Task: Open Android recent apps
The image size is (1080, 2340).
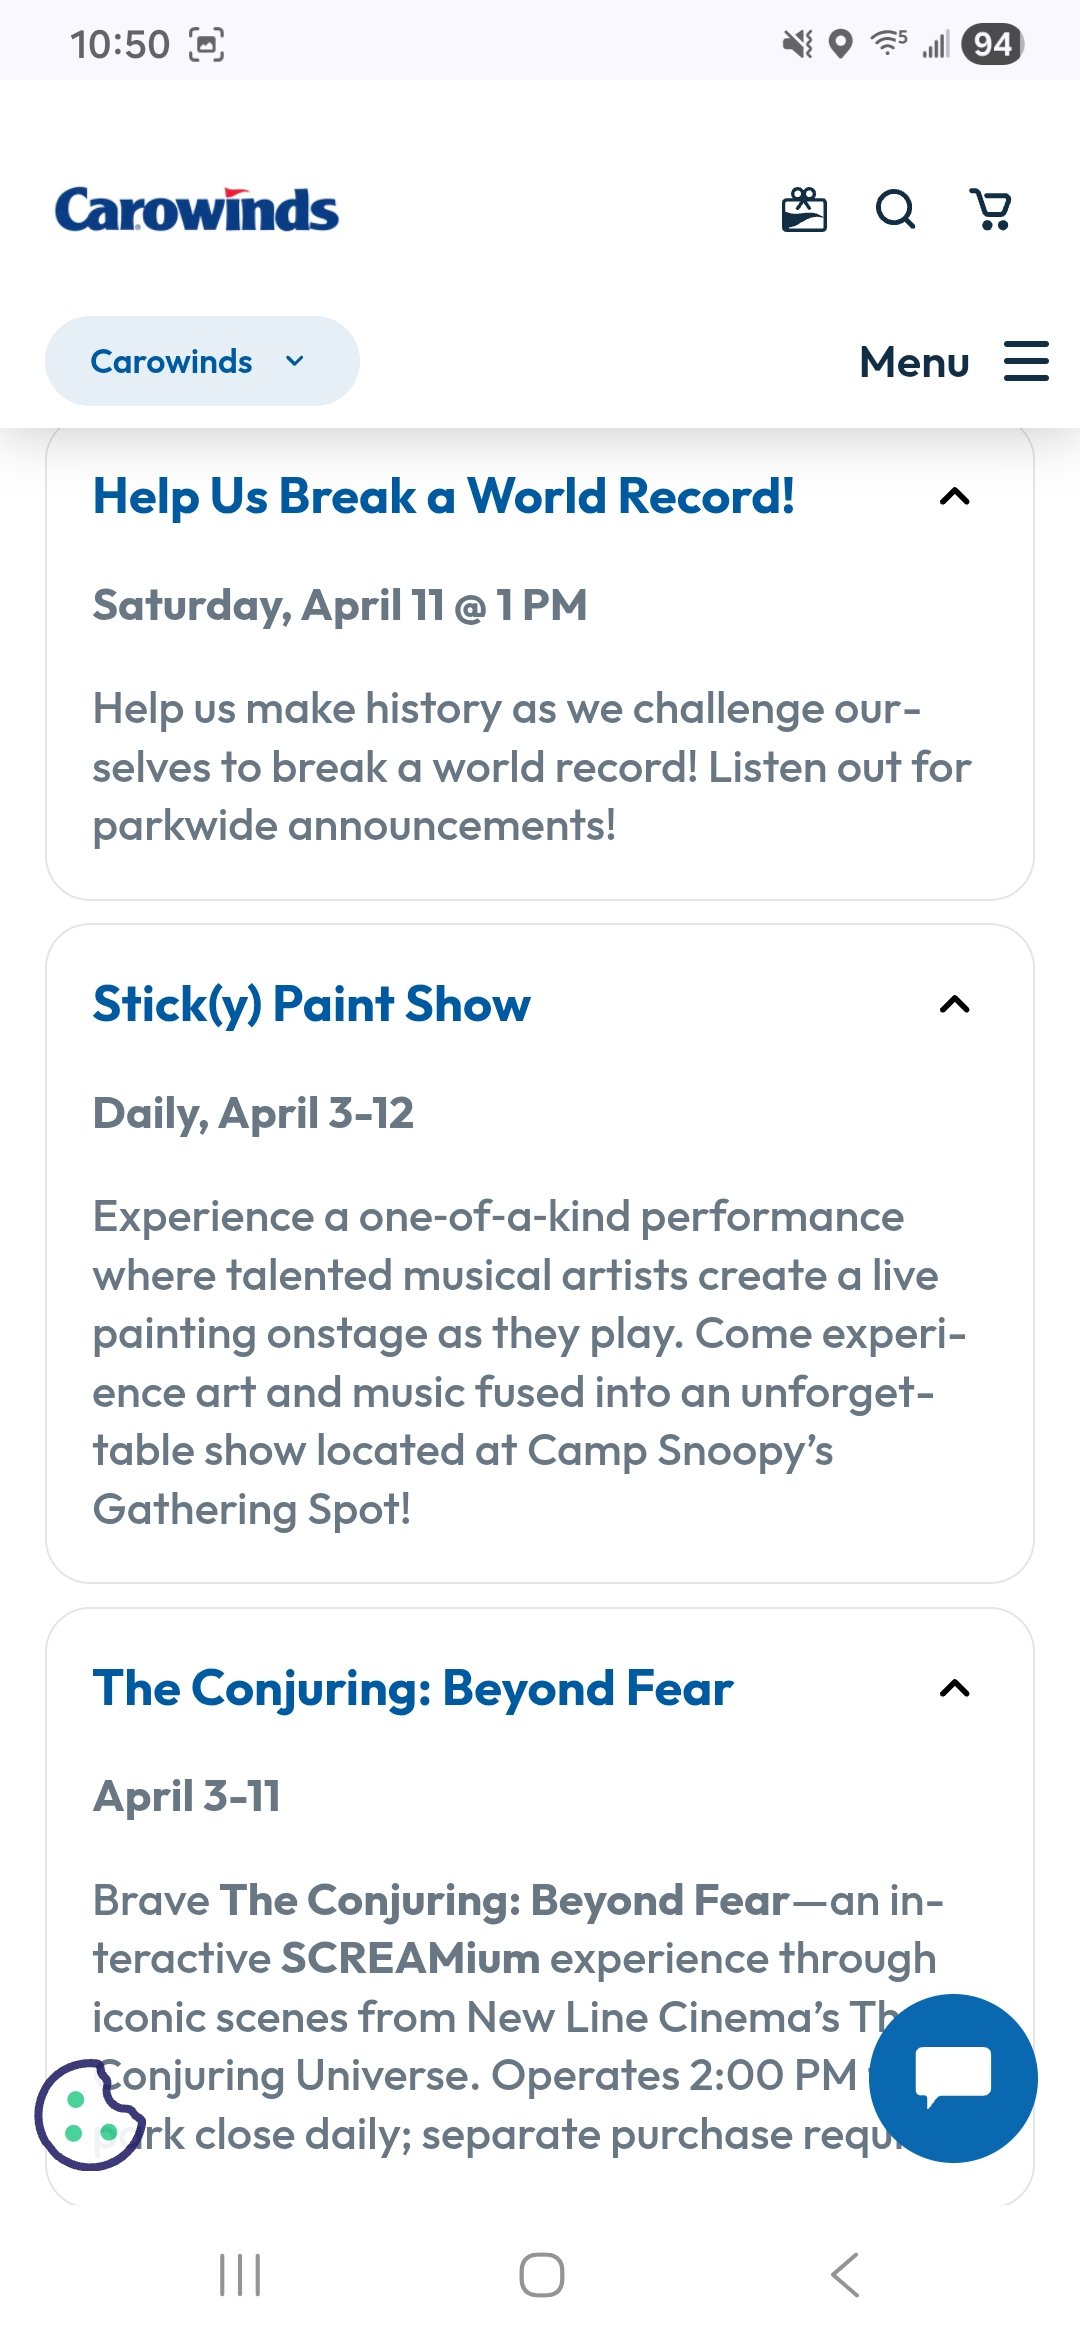Action: [240, 2275]
